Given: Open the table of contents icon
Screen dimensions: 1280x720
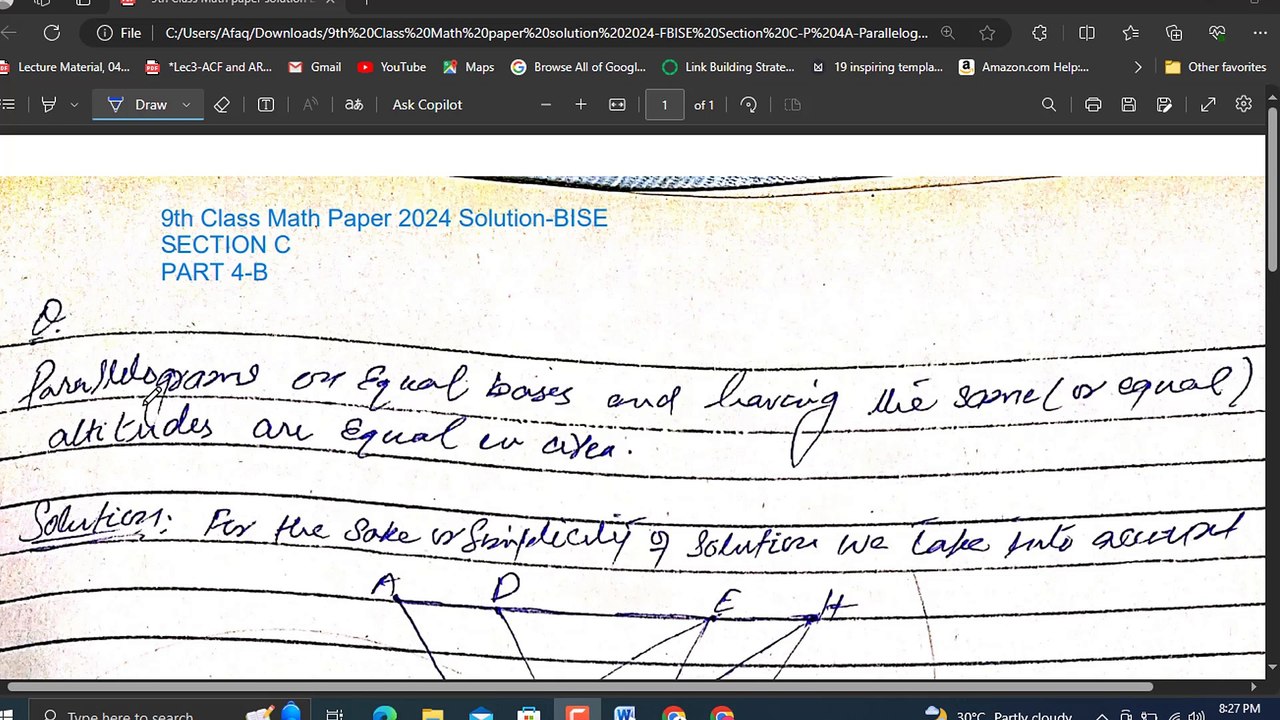Looking at the screenshot, I should click(7, 104).
